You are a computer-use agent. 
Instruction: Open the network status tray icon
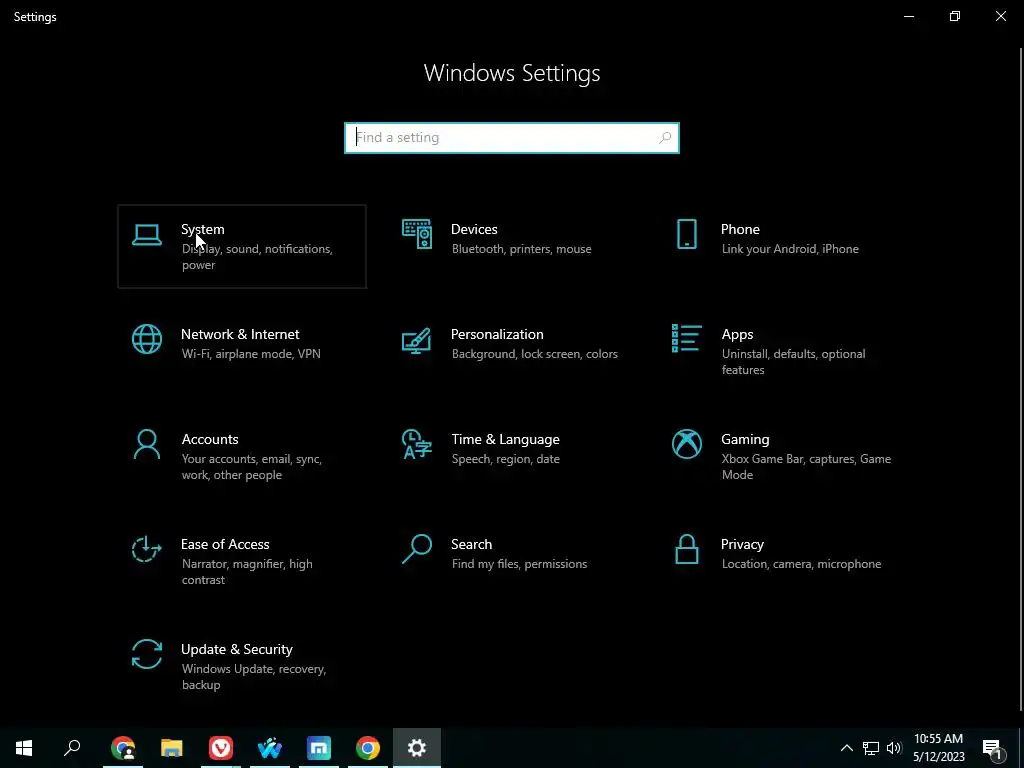pos(871,748)
